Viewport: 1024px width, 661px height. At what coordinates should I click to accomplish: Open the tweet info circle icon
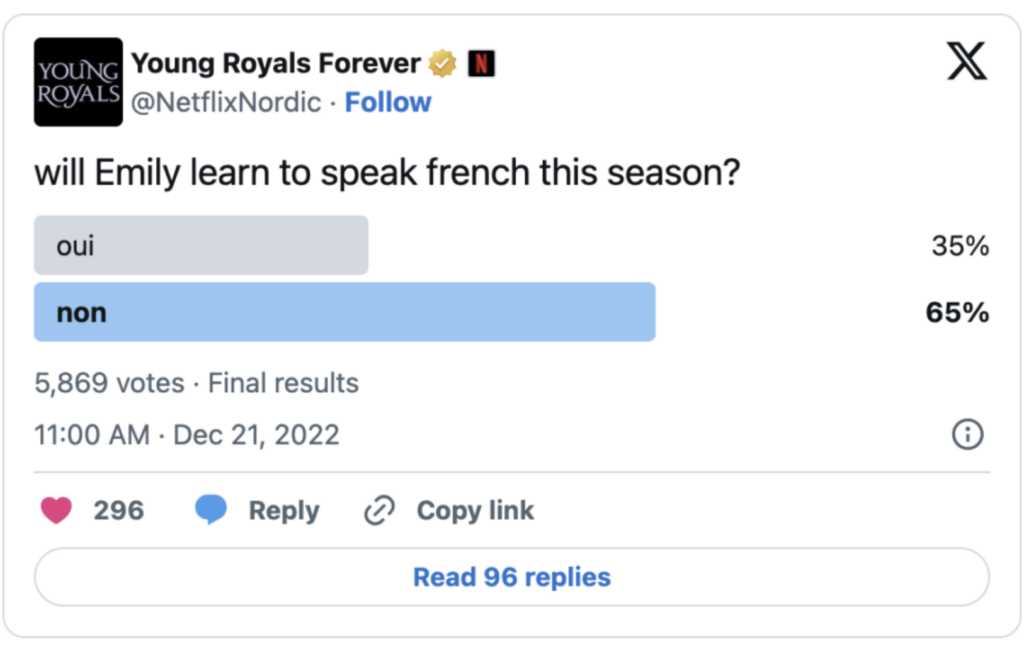(967, 435)
